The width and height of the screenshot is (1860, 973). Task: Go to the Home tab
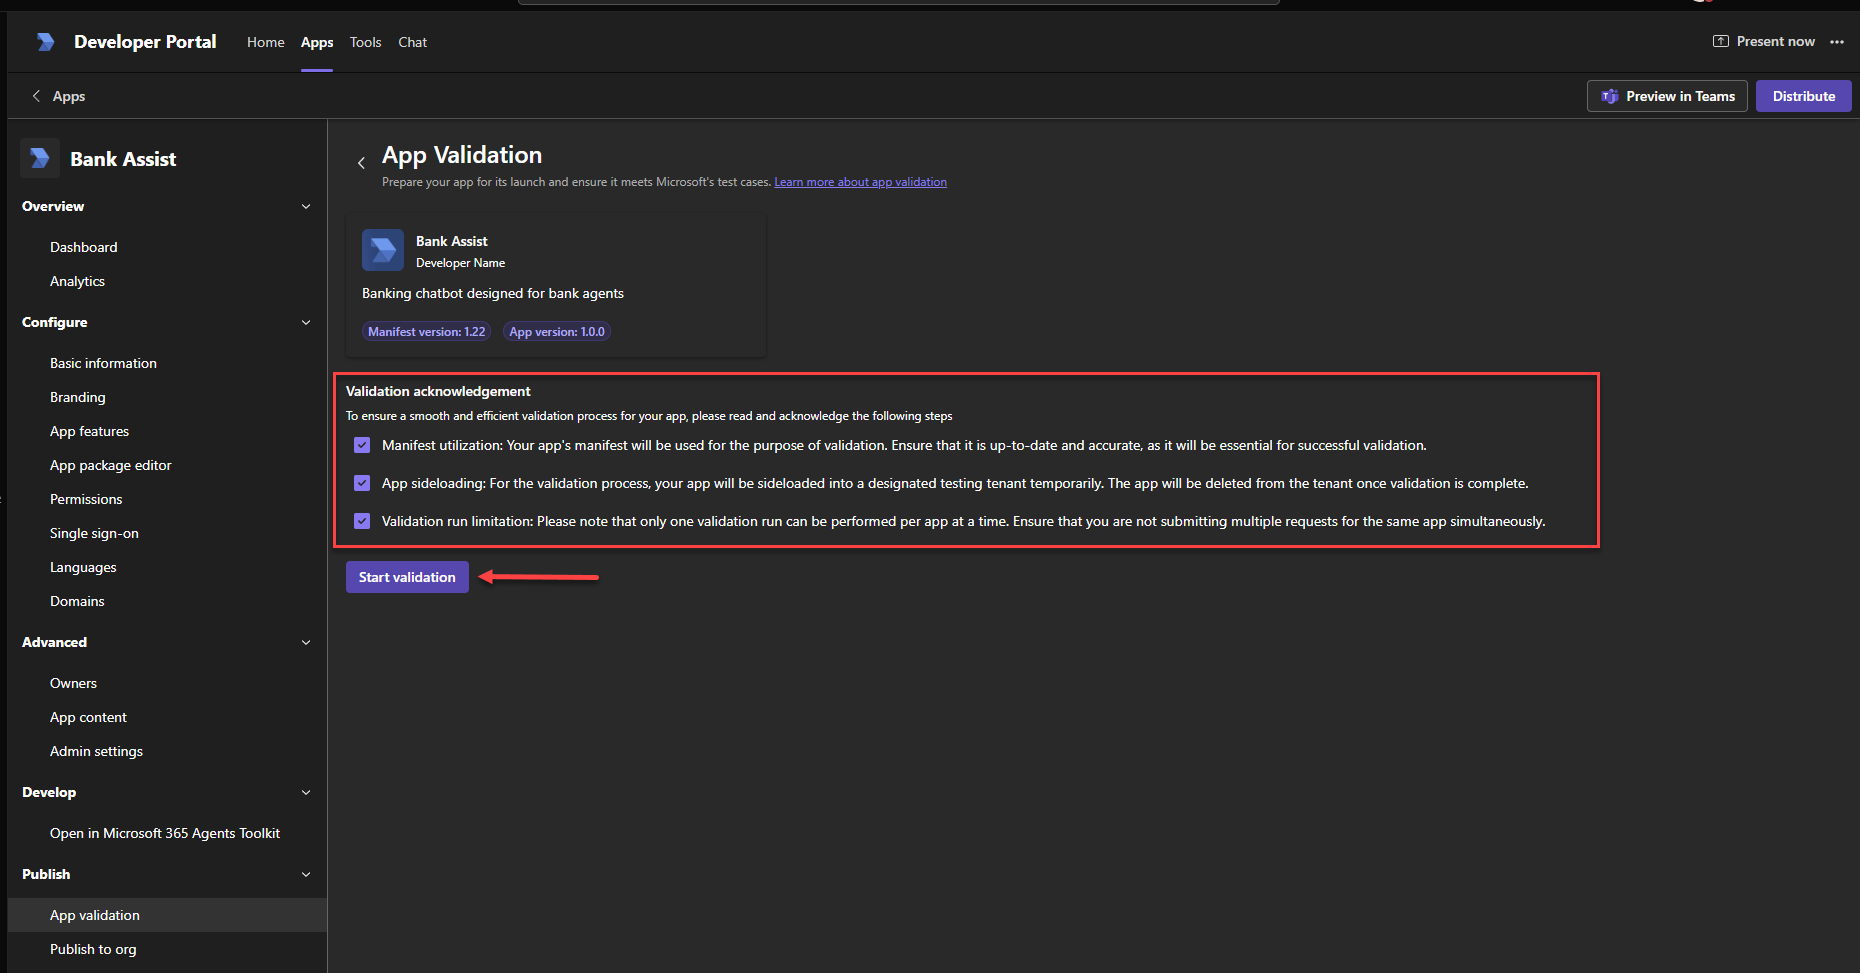pos(266,42)
